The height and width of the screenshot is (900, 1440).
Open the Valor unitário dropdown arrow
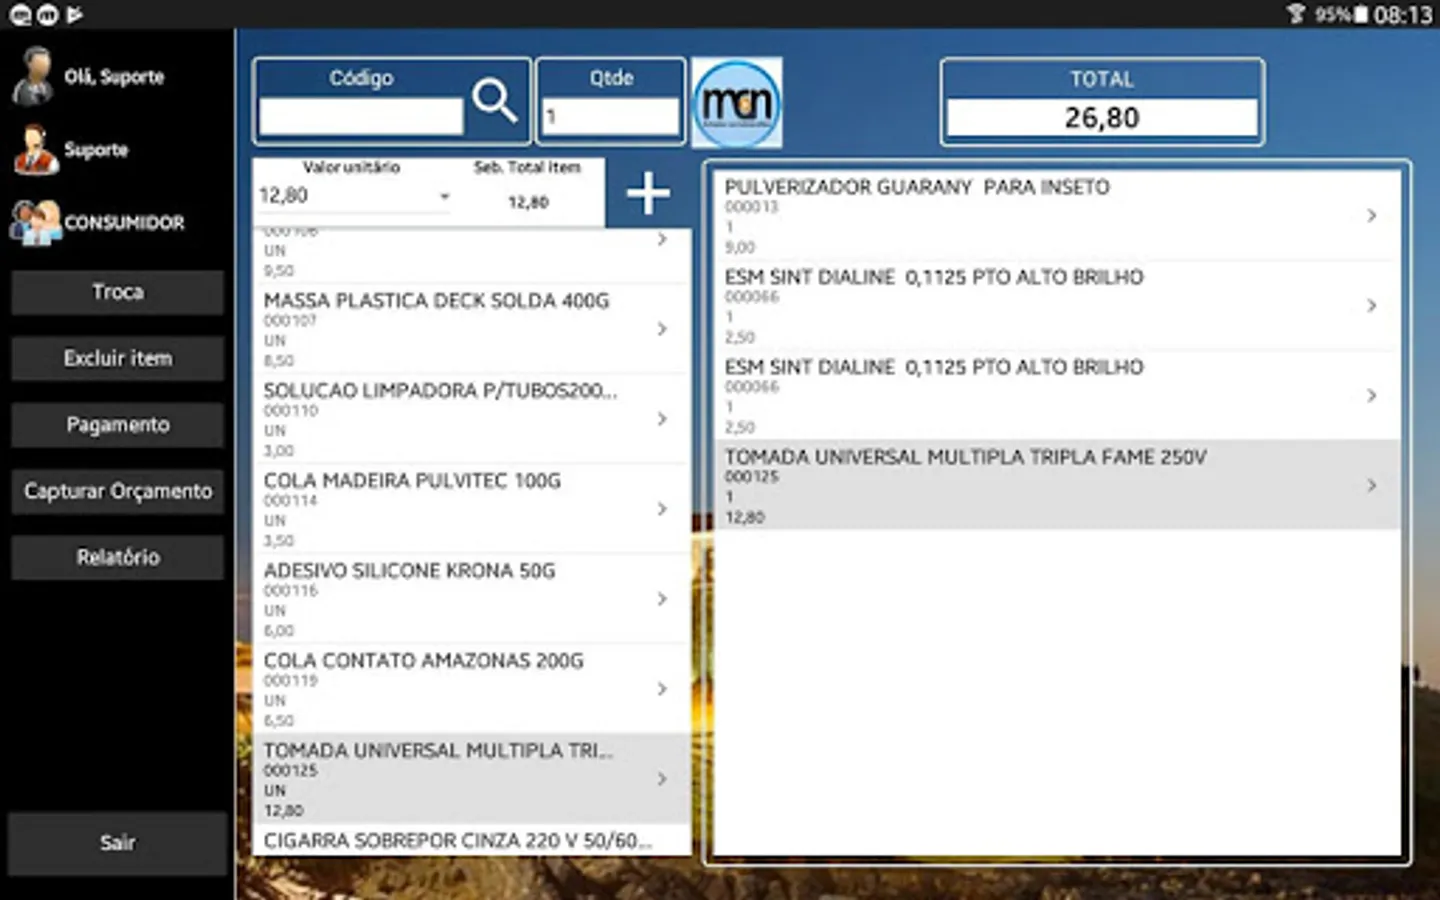(x=443, y=197)
